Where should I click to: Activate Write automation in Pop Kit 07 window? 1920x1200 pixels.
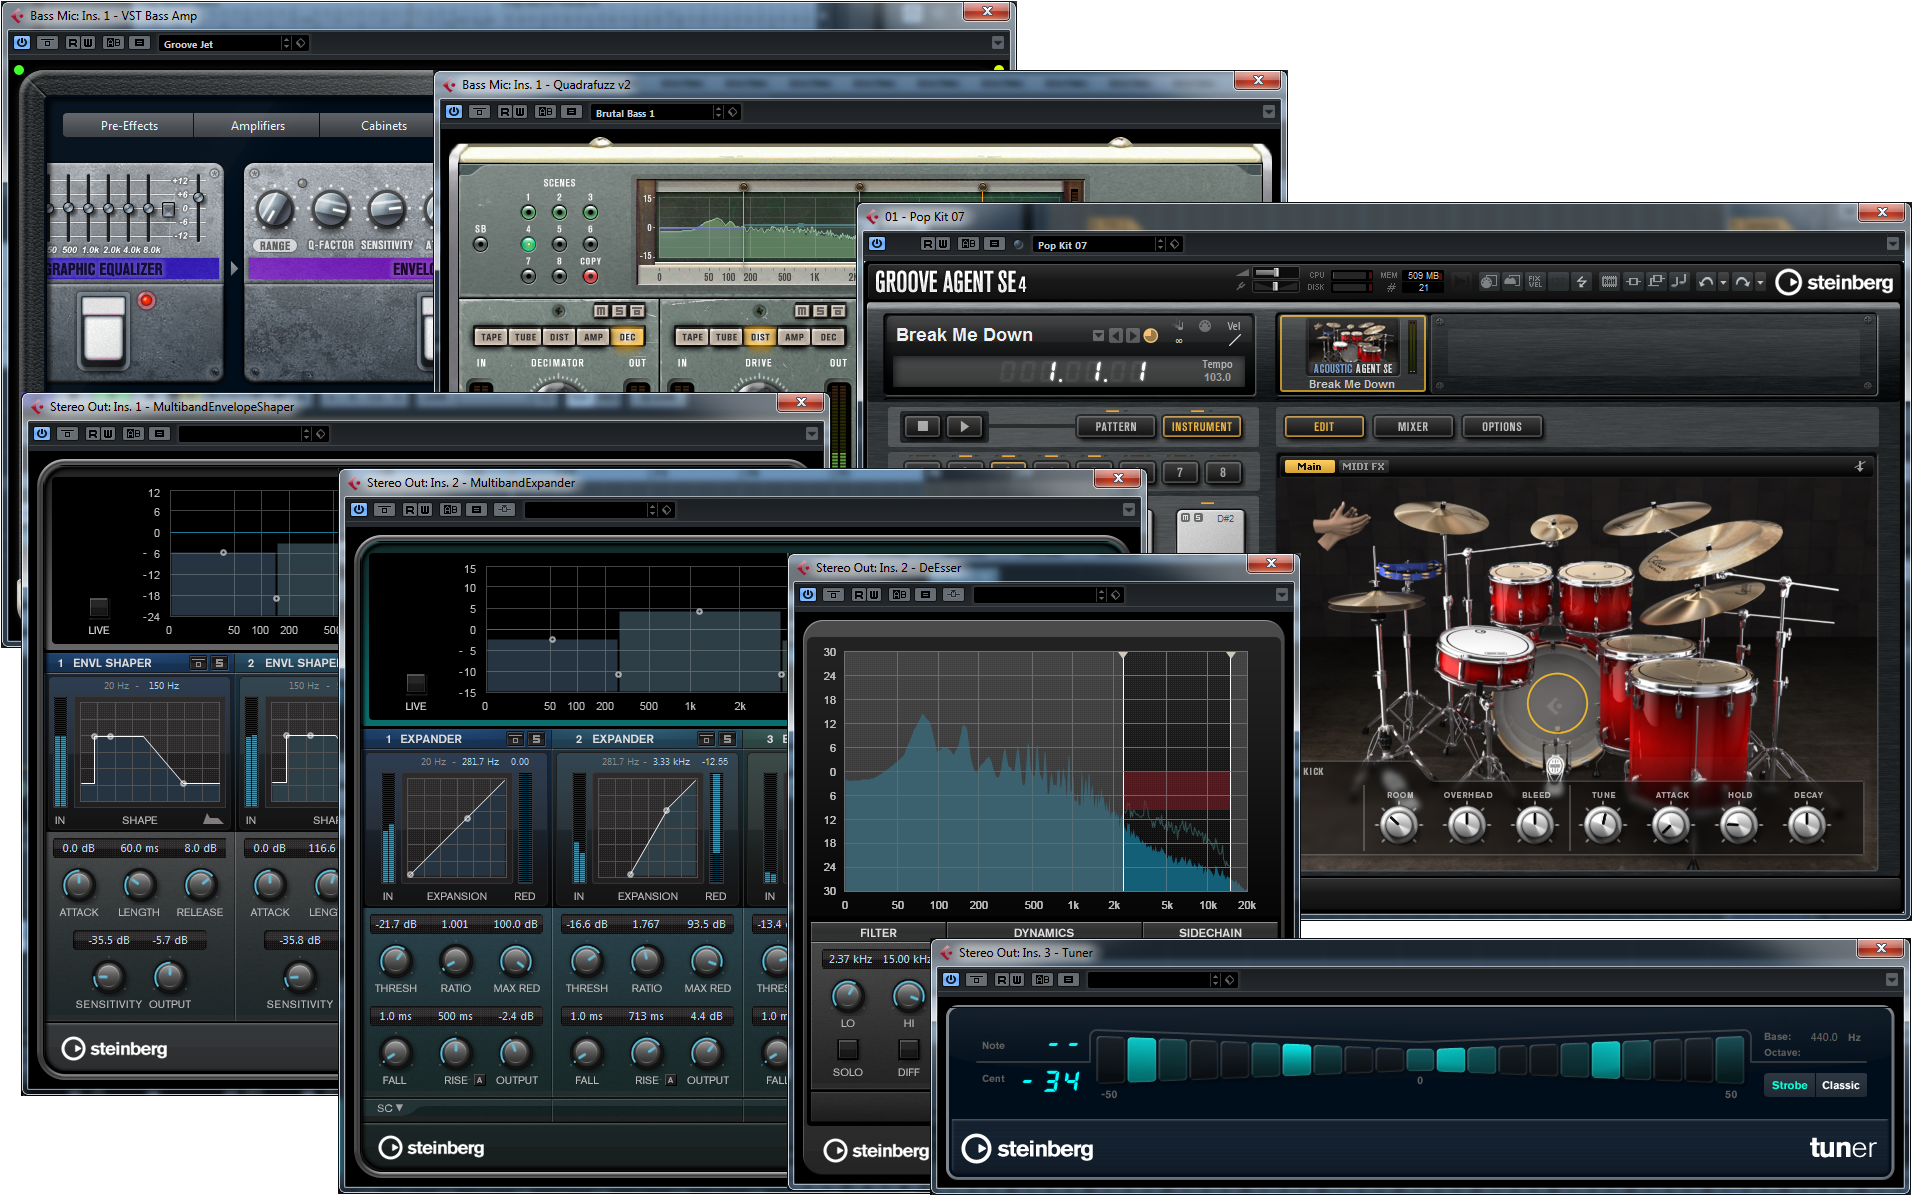(943, 244)
